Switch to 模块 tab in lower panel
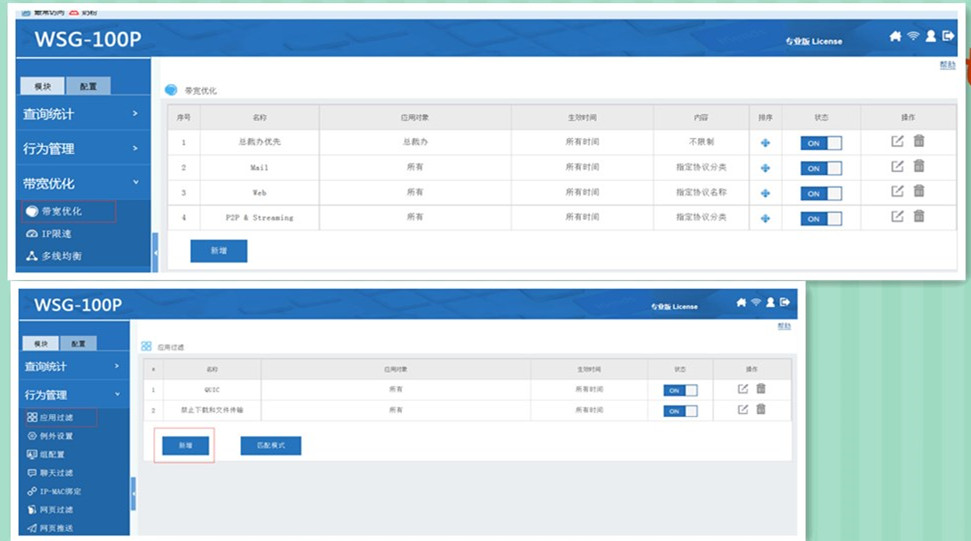971x541 pixels. (x=41, y=343)
